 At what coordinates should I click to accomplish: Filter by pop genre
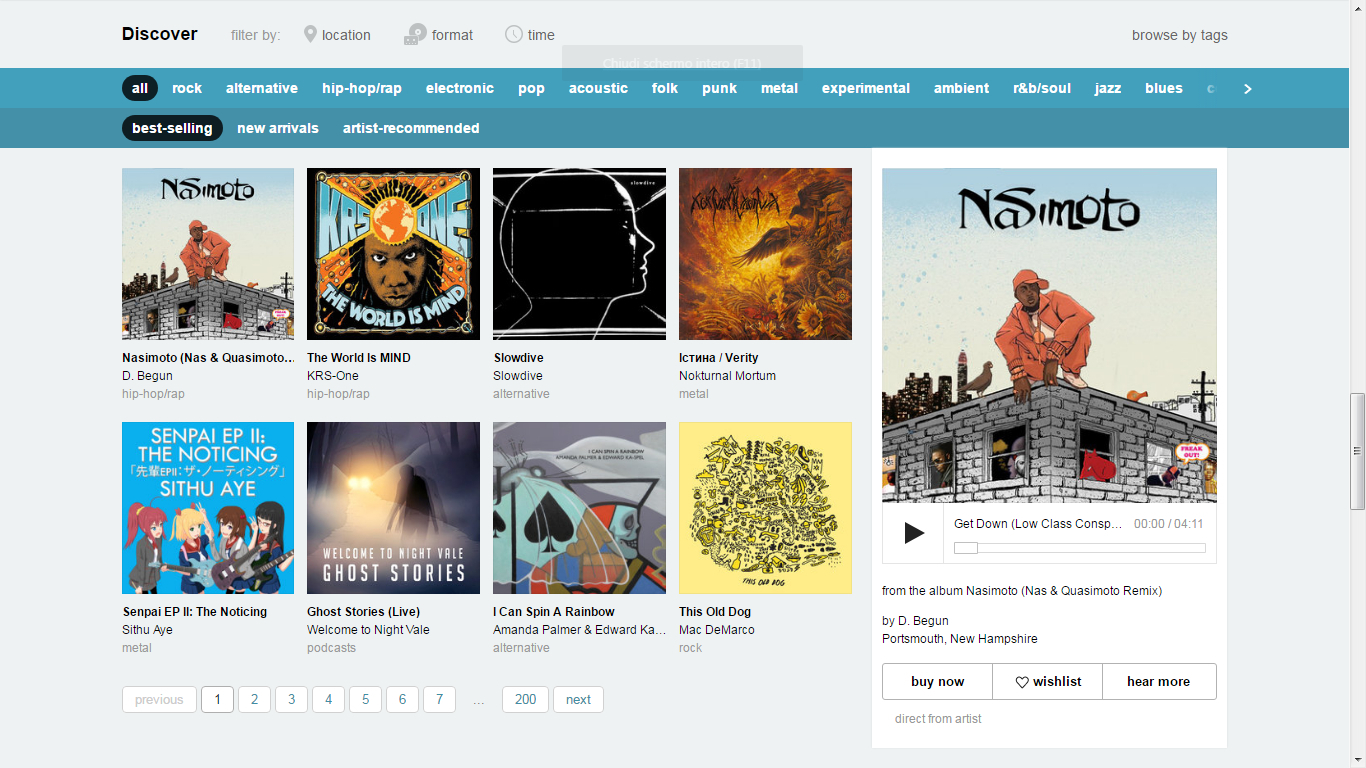tap(531, 88)
